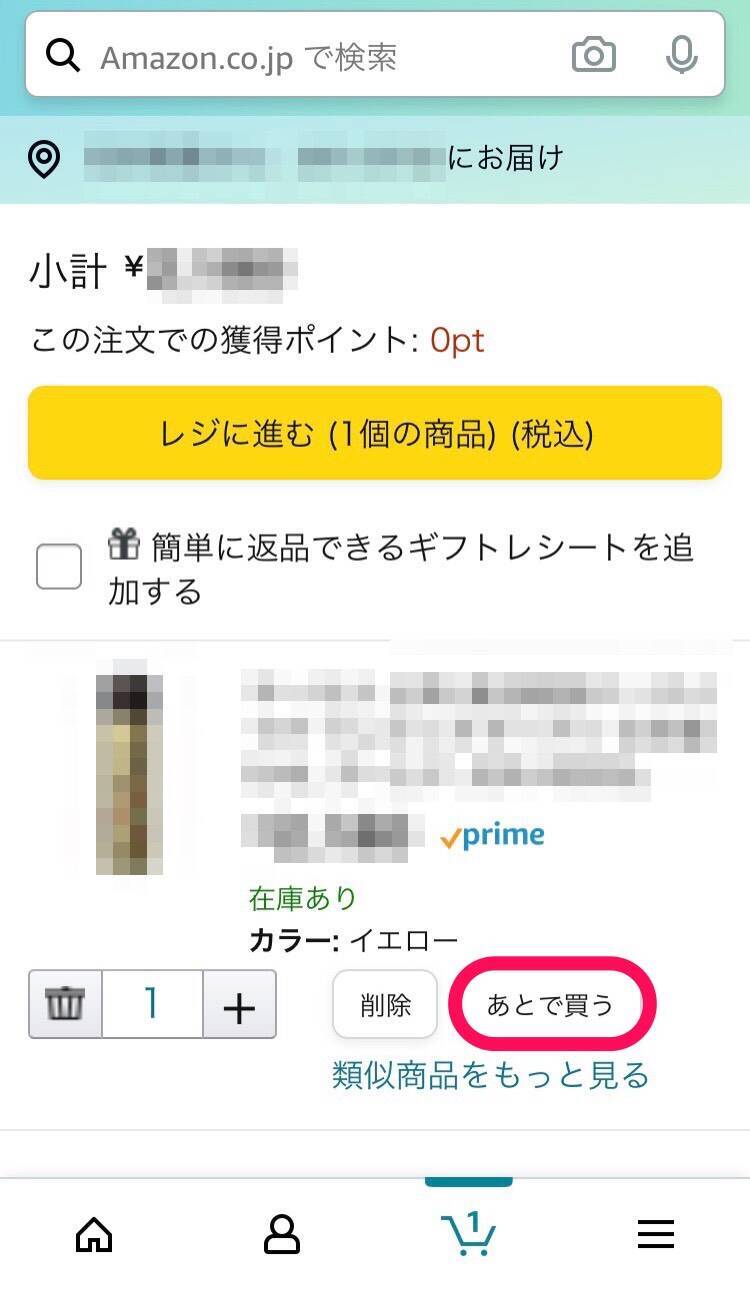This screenshot has height=1290, width=750.
Task: Open camera search icon
Action: pyautogui.click(x=593, y=56)
